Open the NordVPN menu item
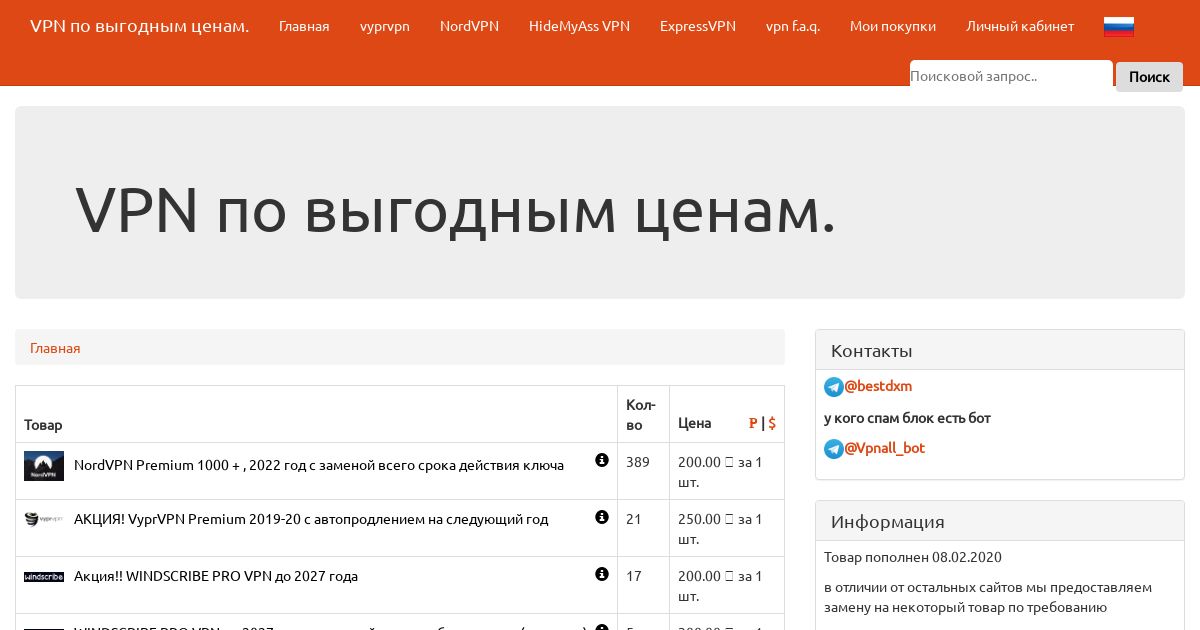Screen dimensions: 1200x630 pyautogui.click(x=469, y=26)
